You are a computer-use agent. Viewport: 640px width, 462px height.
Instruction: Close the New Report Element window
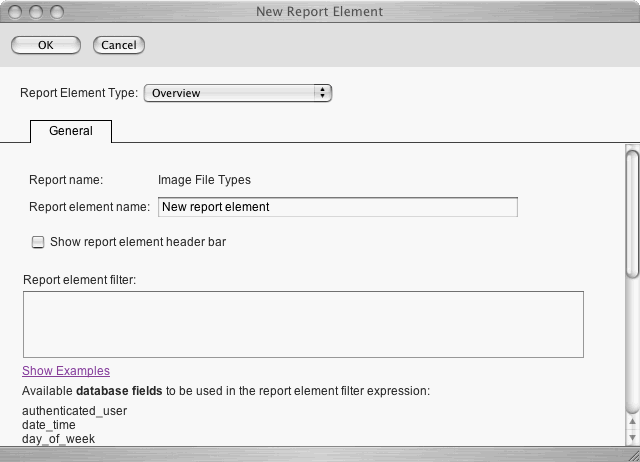pyautogui.click(x=16, y=12)
